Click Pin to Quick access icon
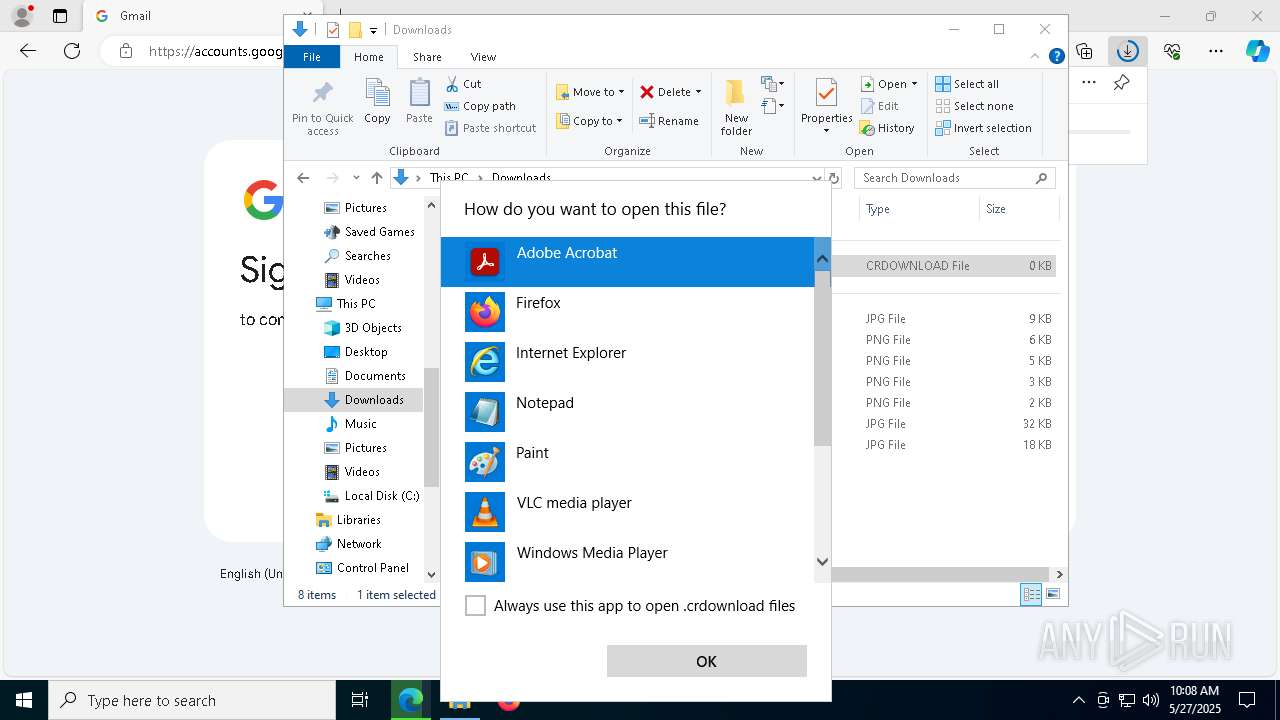 (x=322, y=107)
